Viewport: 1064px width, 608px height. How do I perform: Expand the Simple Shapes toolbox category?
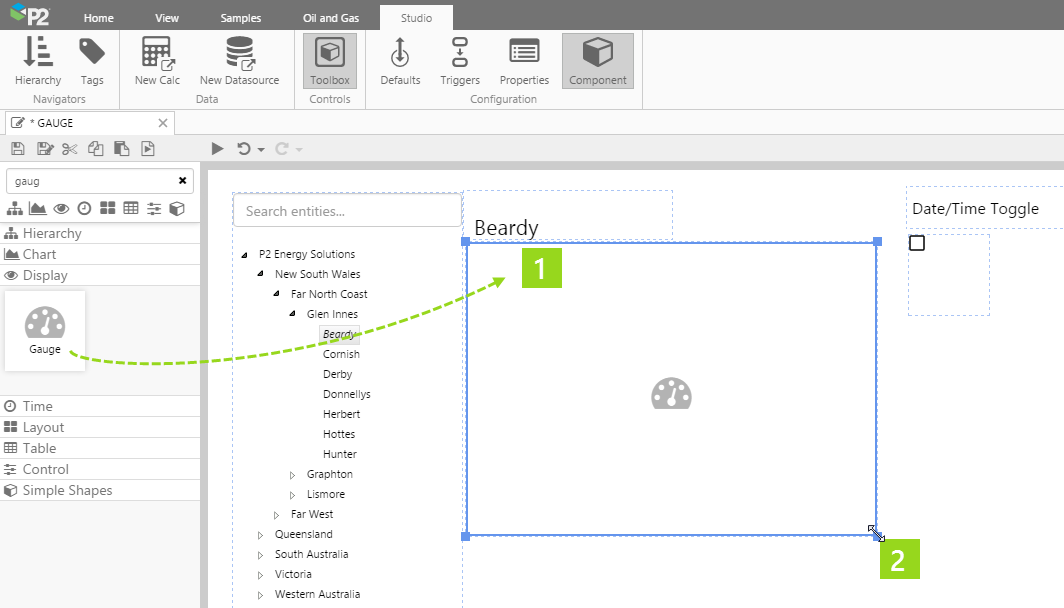67,490
